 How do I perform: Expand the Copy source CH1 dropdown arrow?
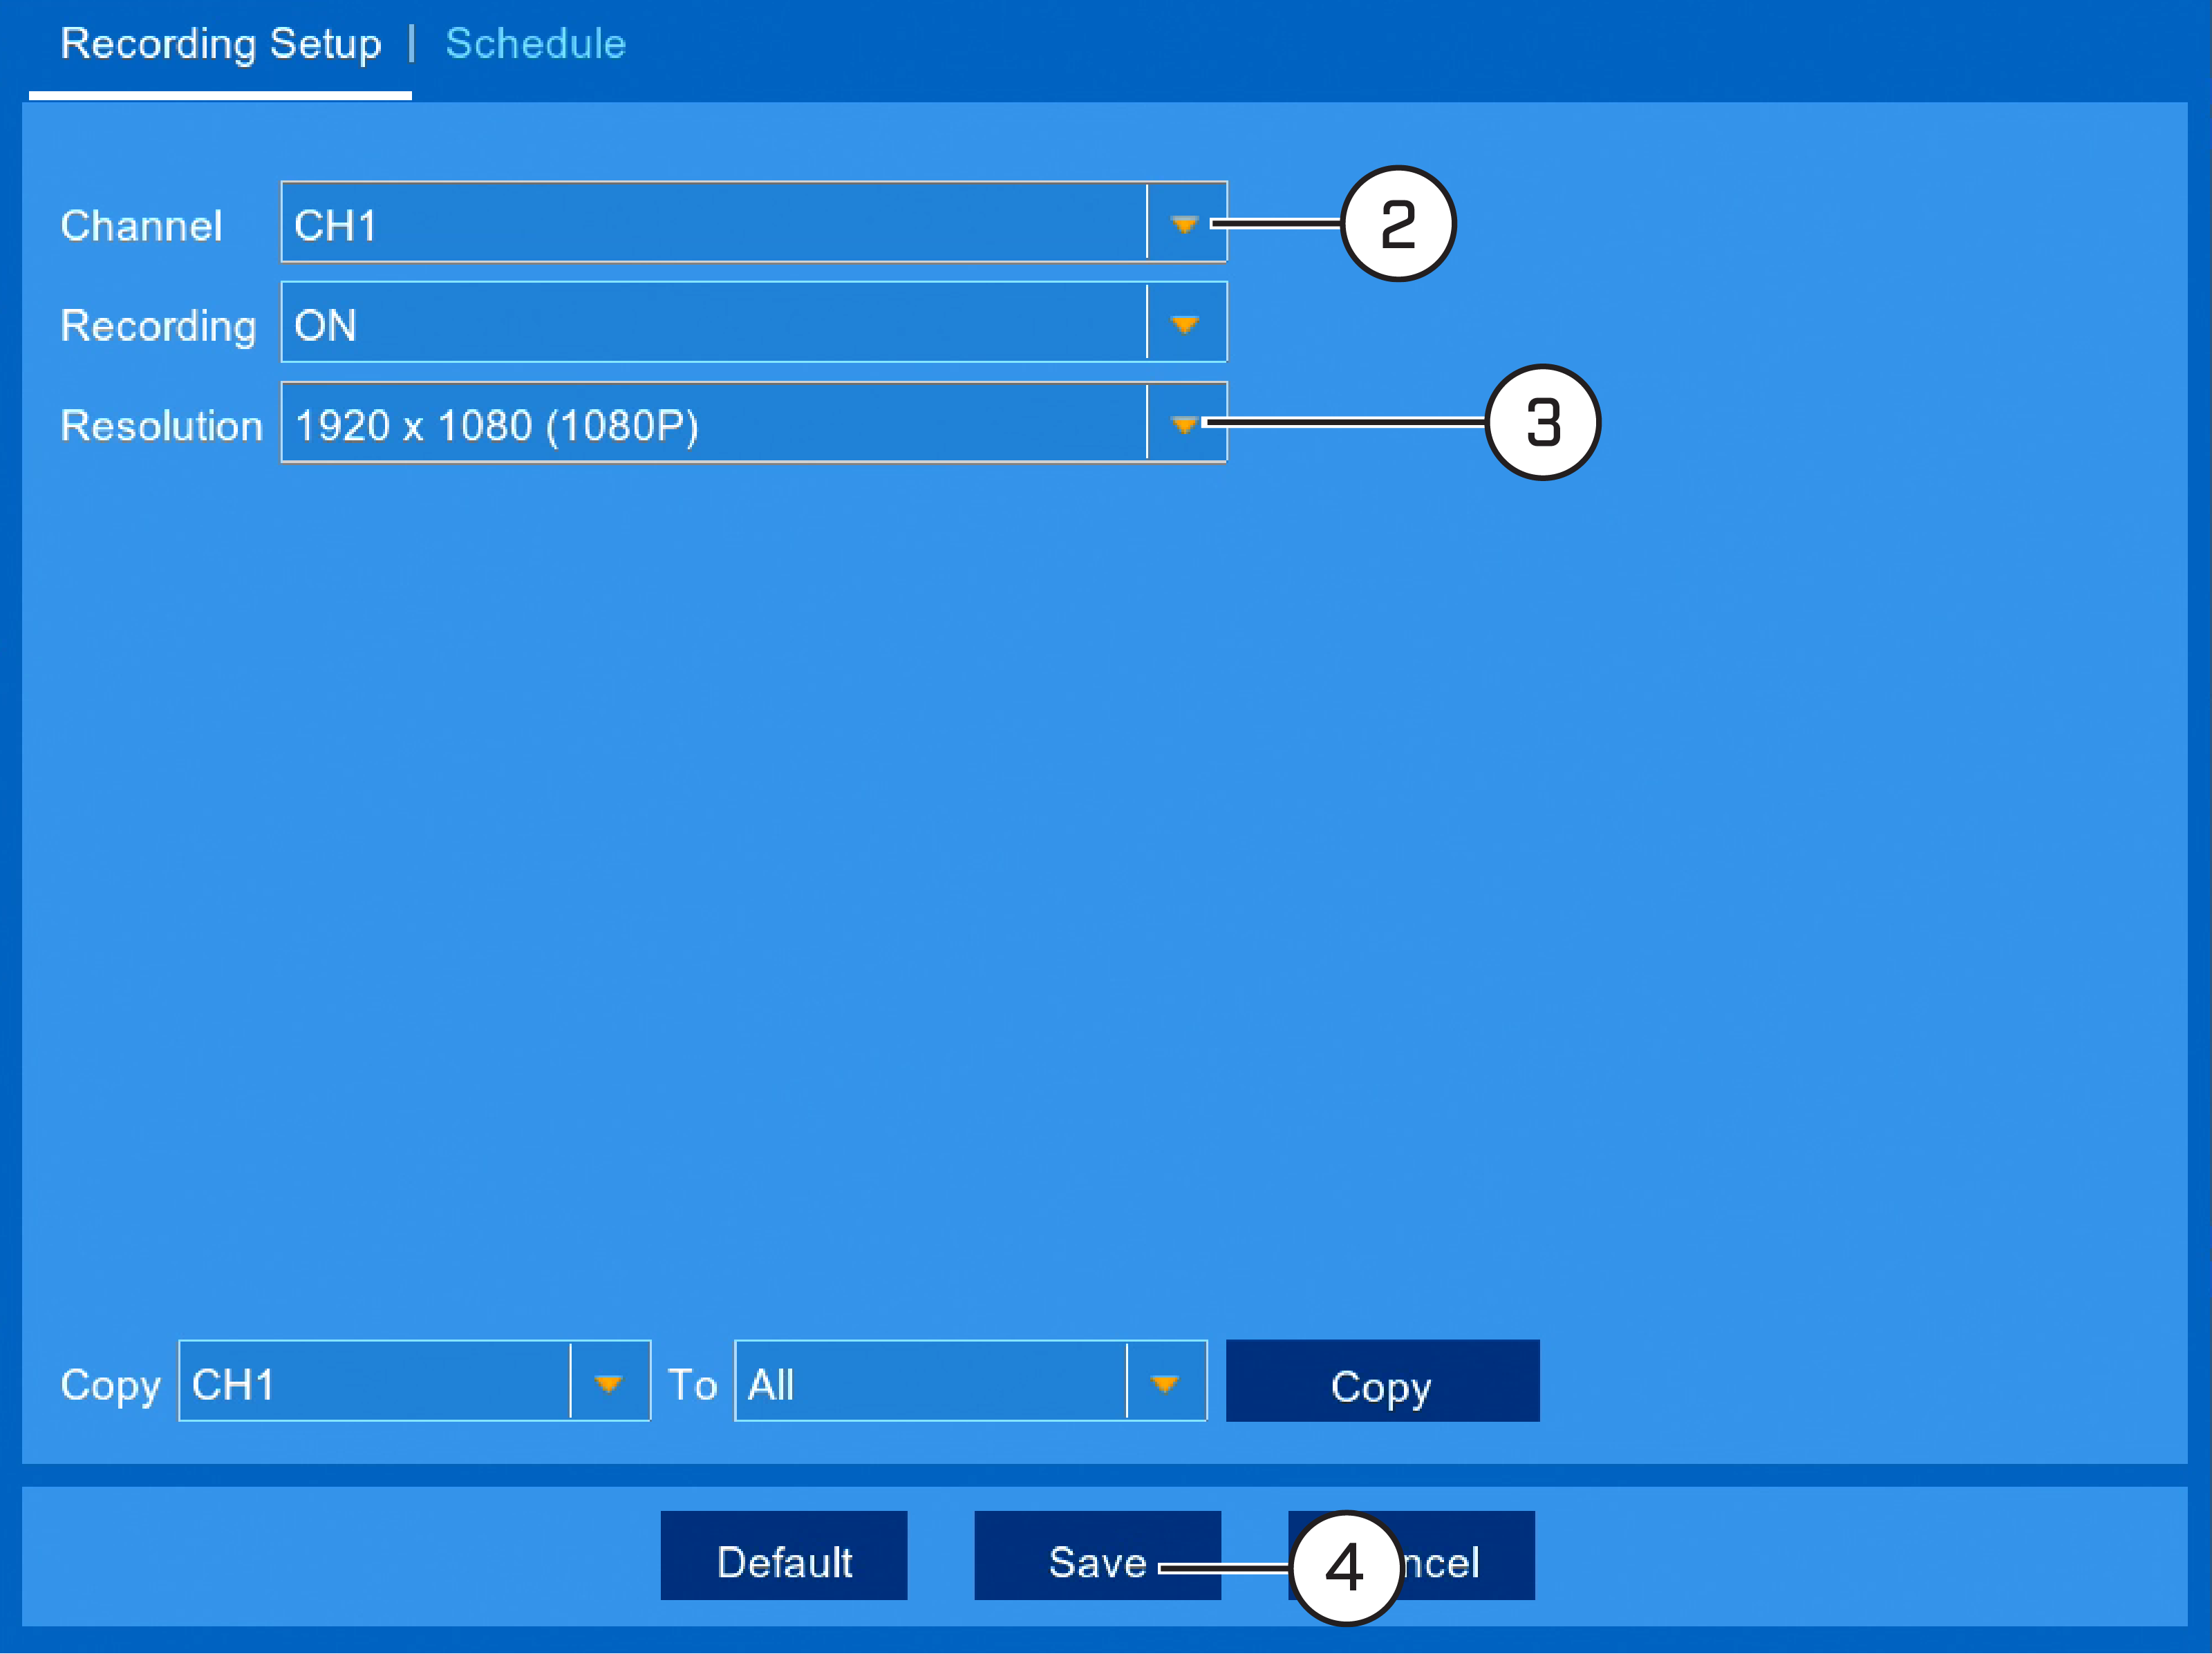(609, 1381)
